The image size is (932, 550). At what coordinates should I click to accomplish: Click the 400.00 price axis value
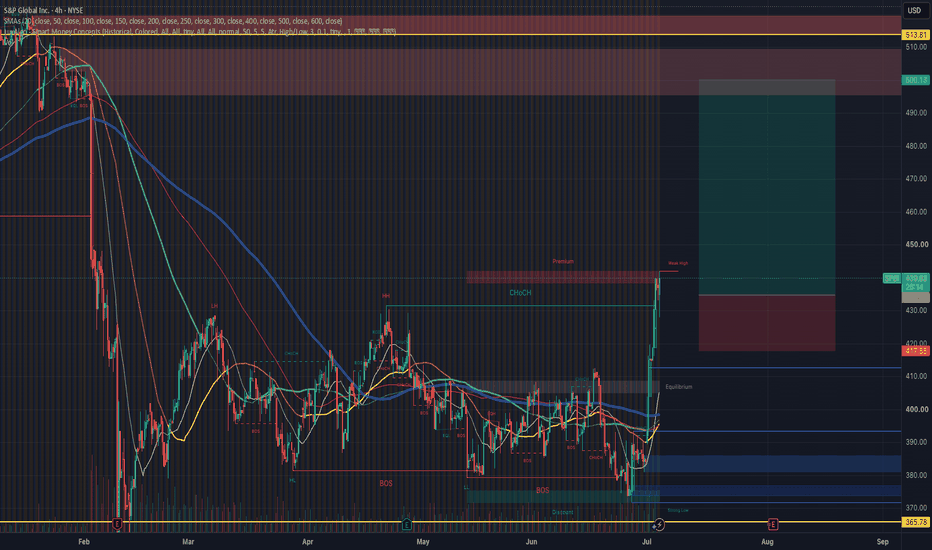[917, 409]
